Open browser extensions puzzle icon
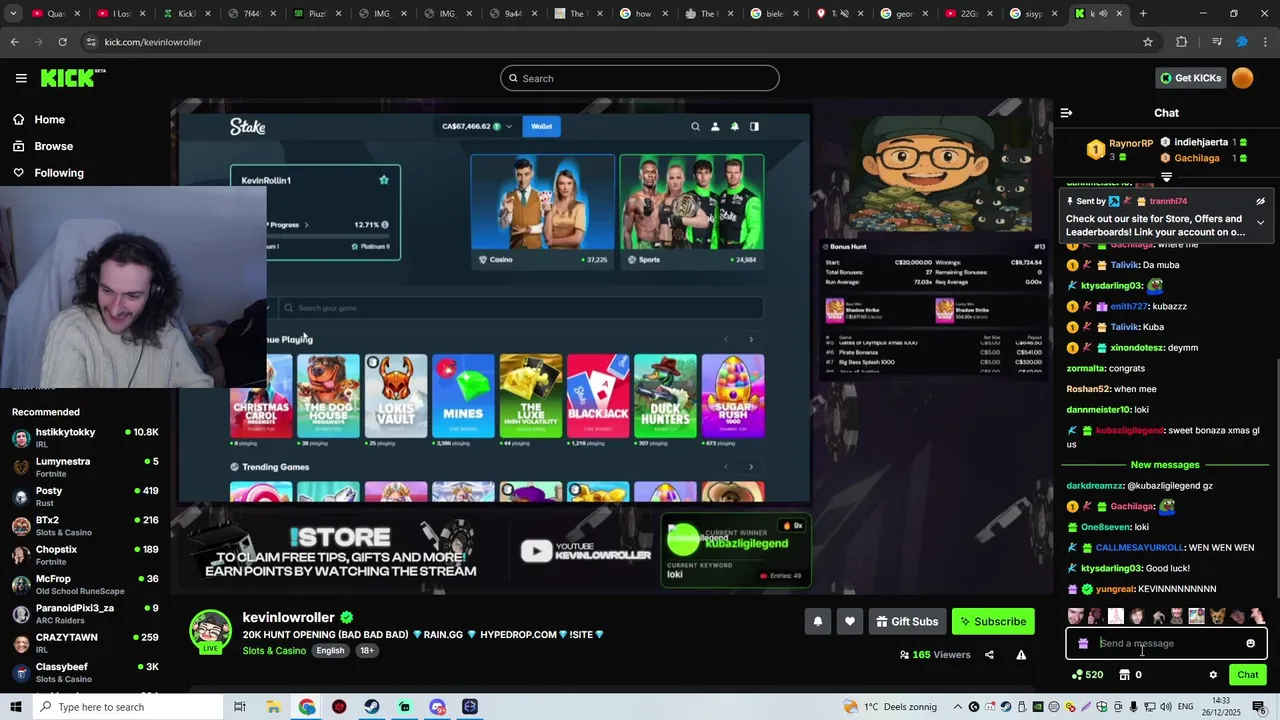The height and width of the screenshot is (720, 1280). pos(1182,42)
